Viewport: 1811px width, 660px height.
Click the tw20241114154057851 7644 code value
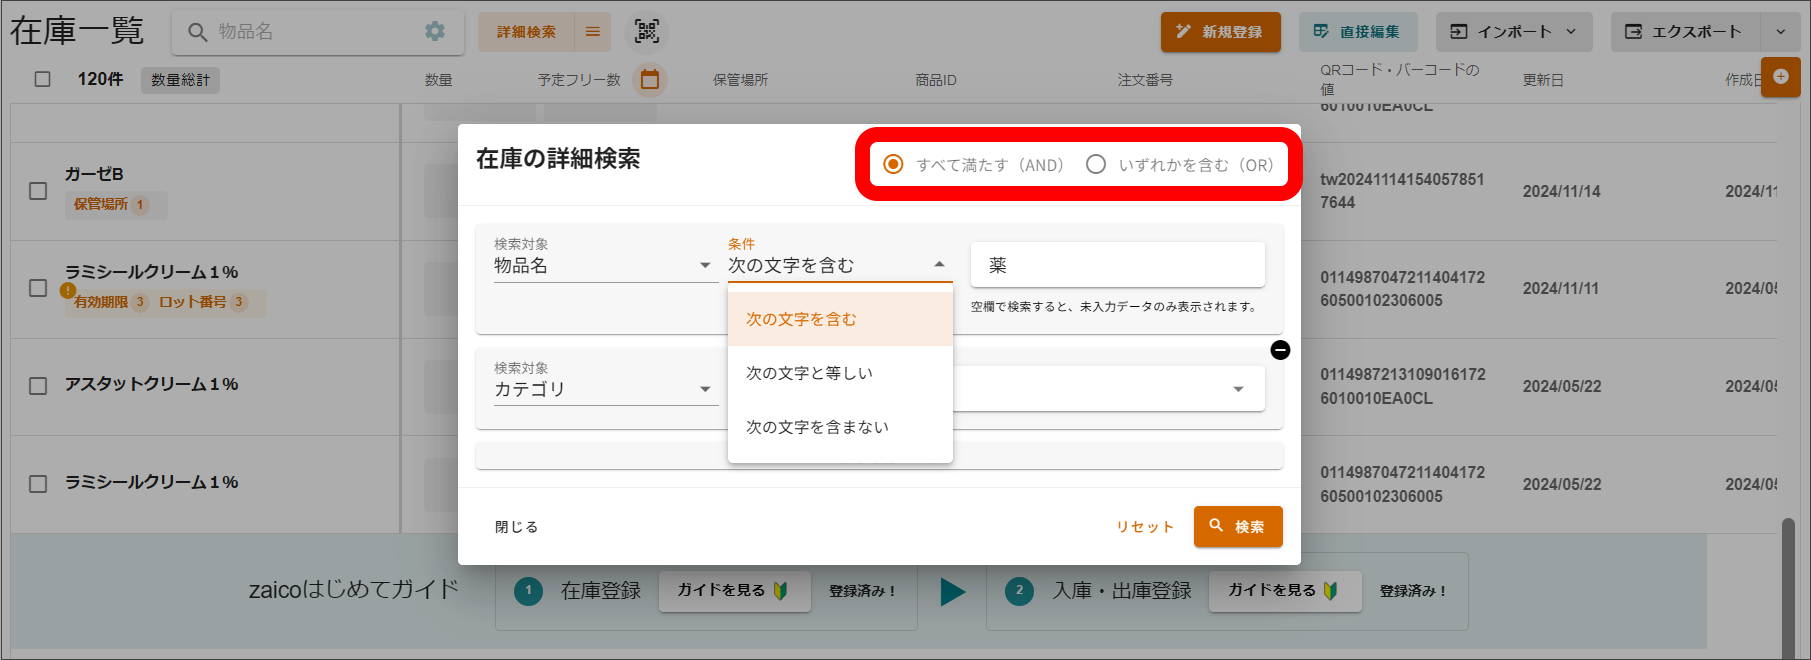point(1402,191)
